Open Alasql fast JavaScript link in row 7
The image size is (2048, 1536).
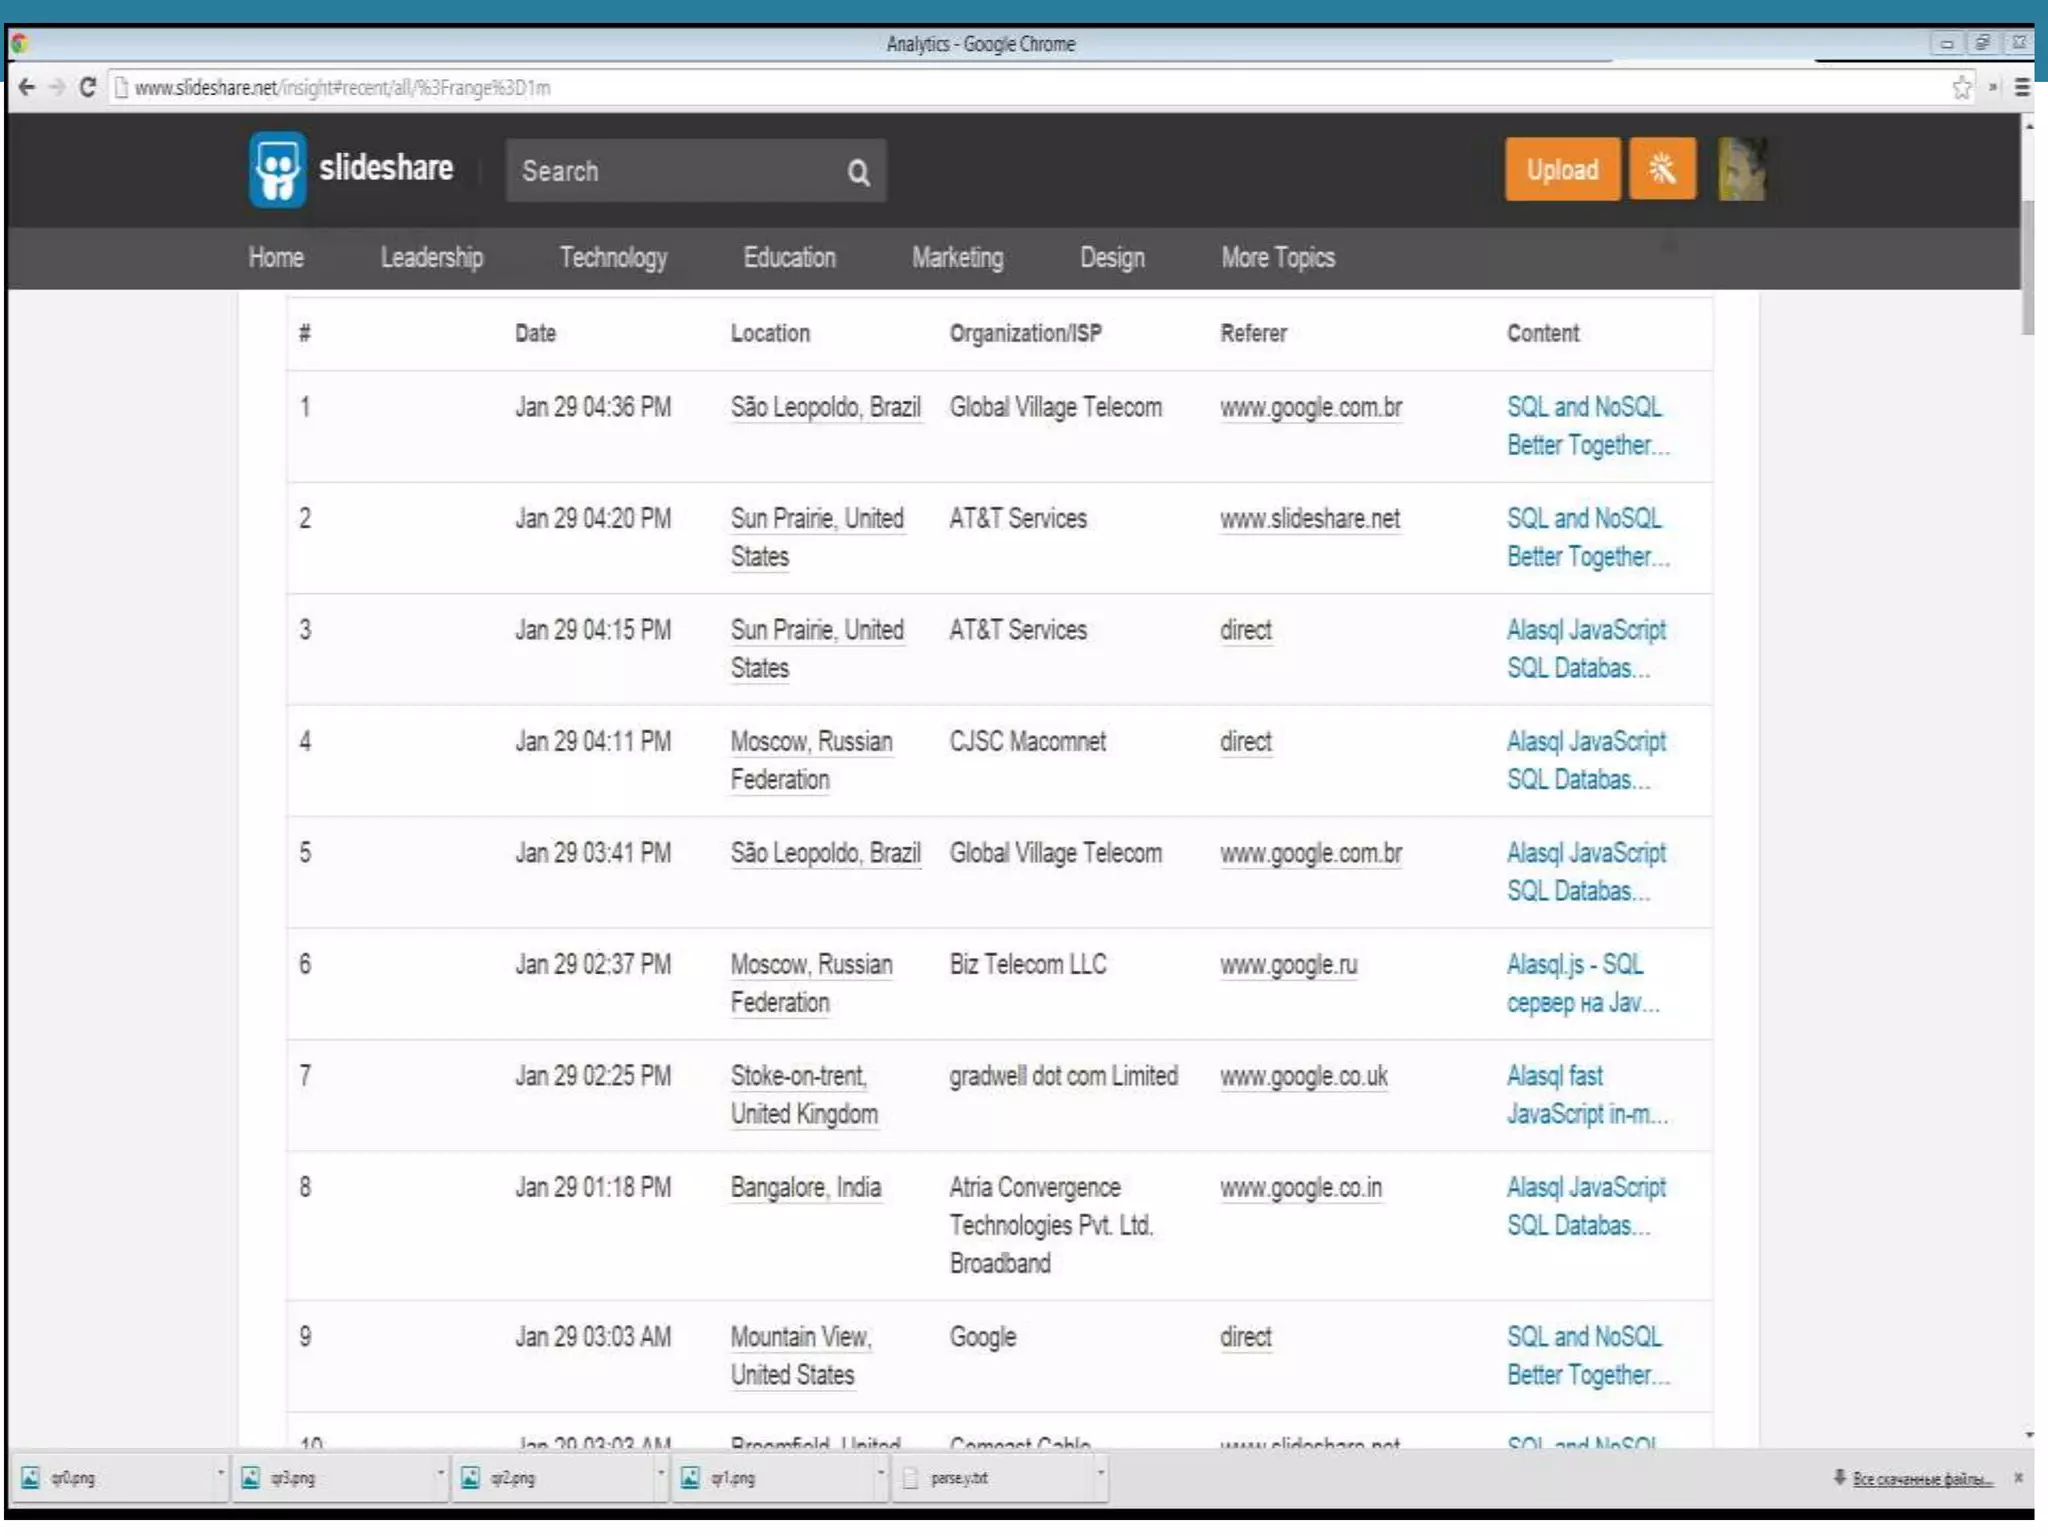[1588, 1095]
